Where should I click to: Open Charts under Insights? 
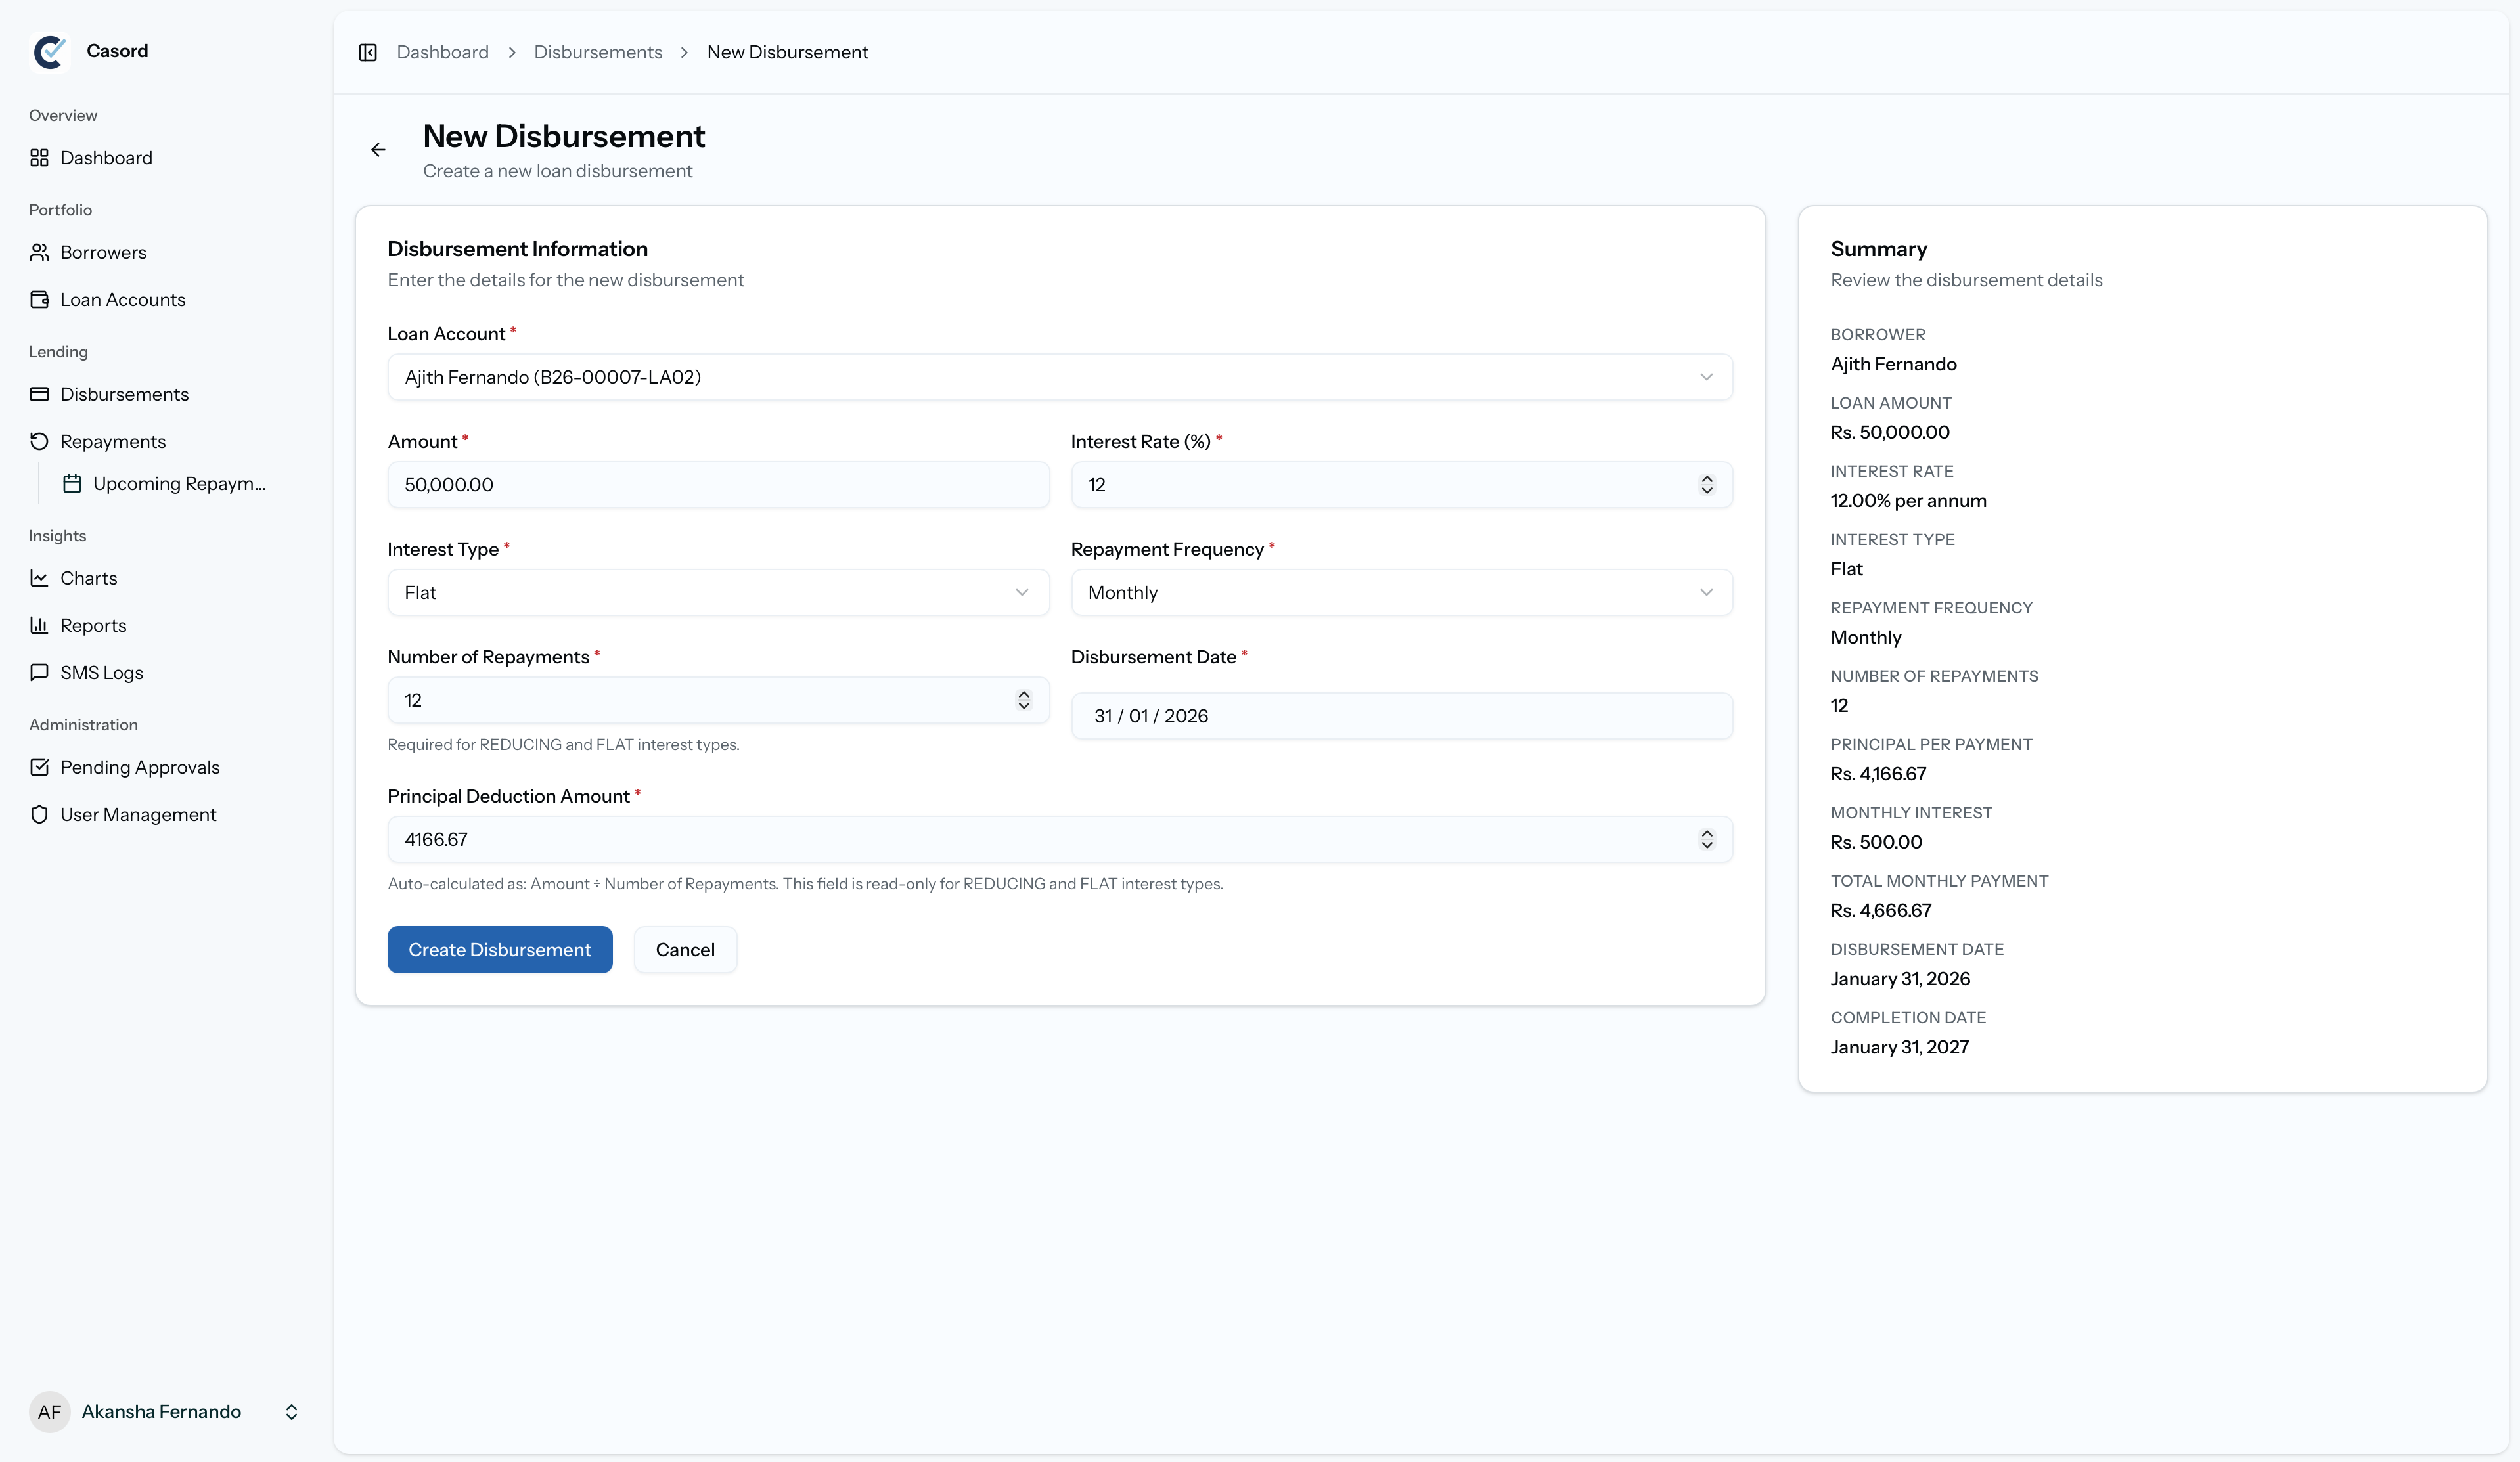88,578
